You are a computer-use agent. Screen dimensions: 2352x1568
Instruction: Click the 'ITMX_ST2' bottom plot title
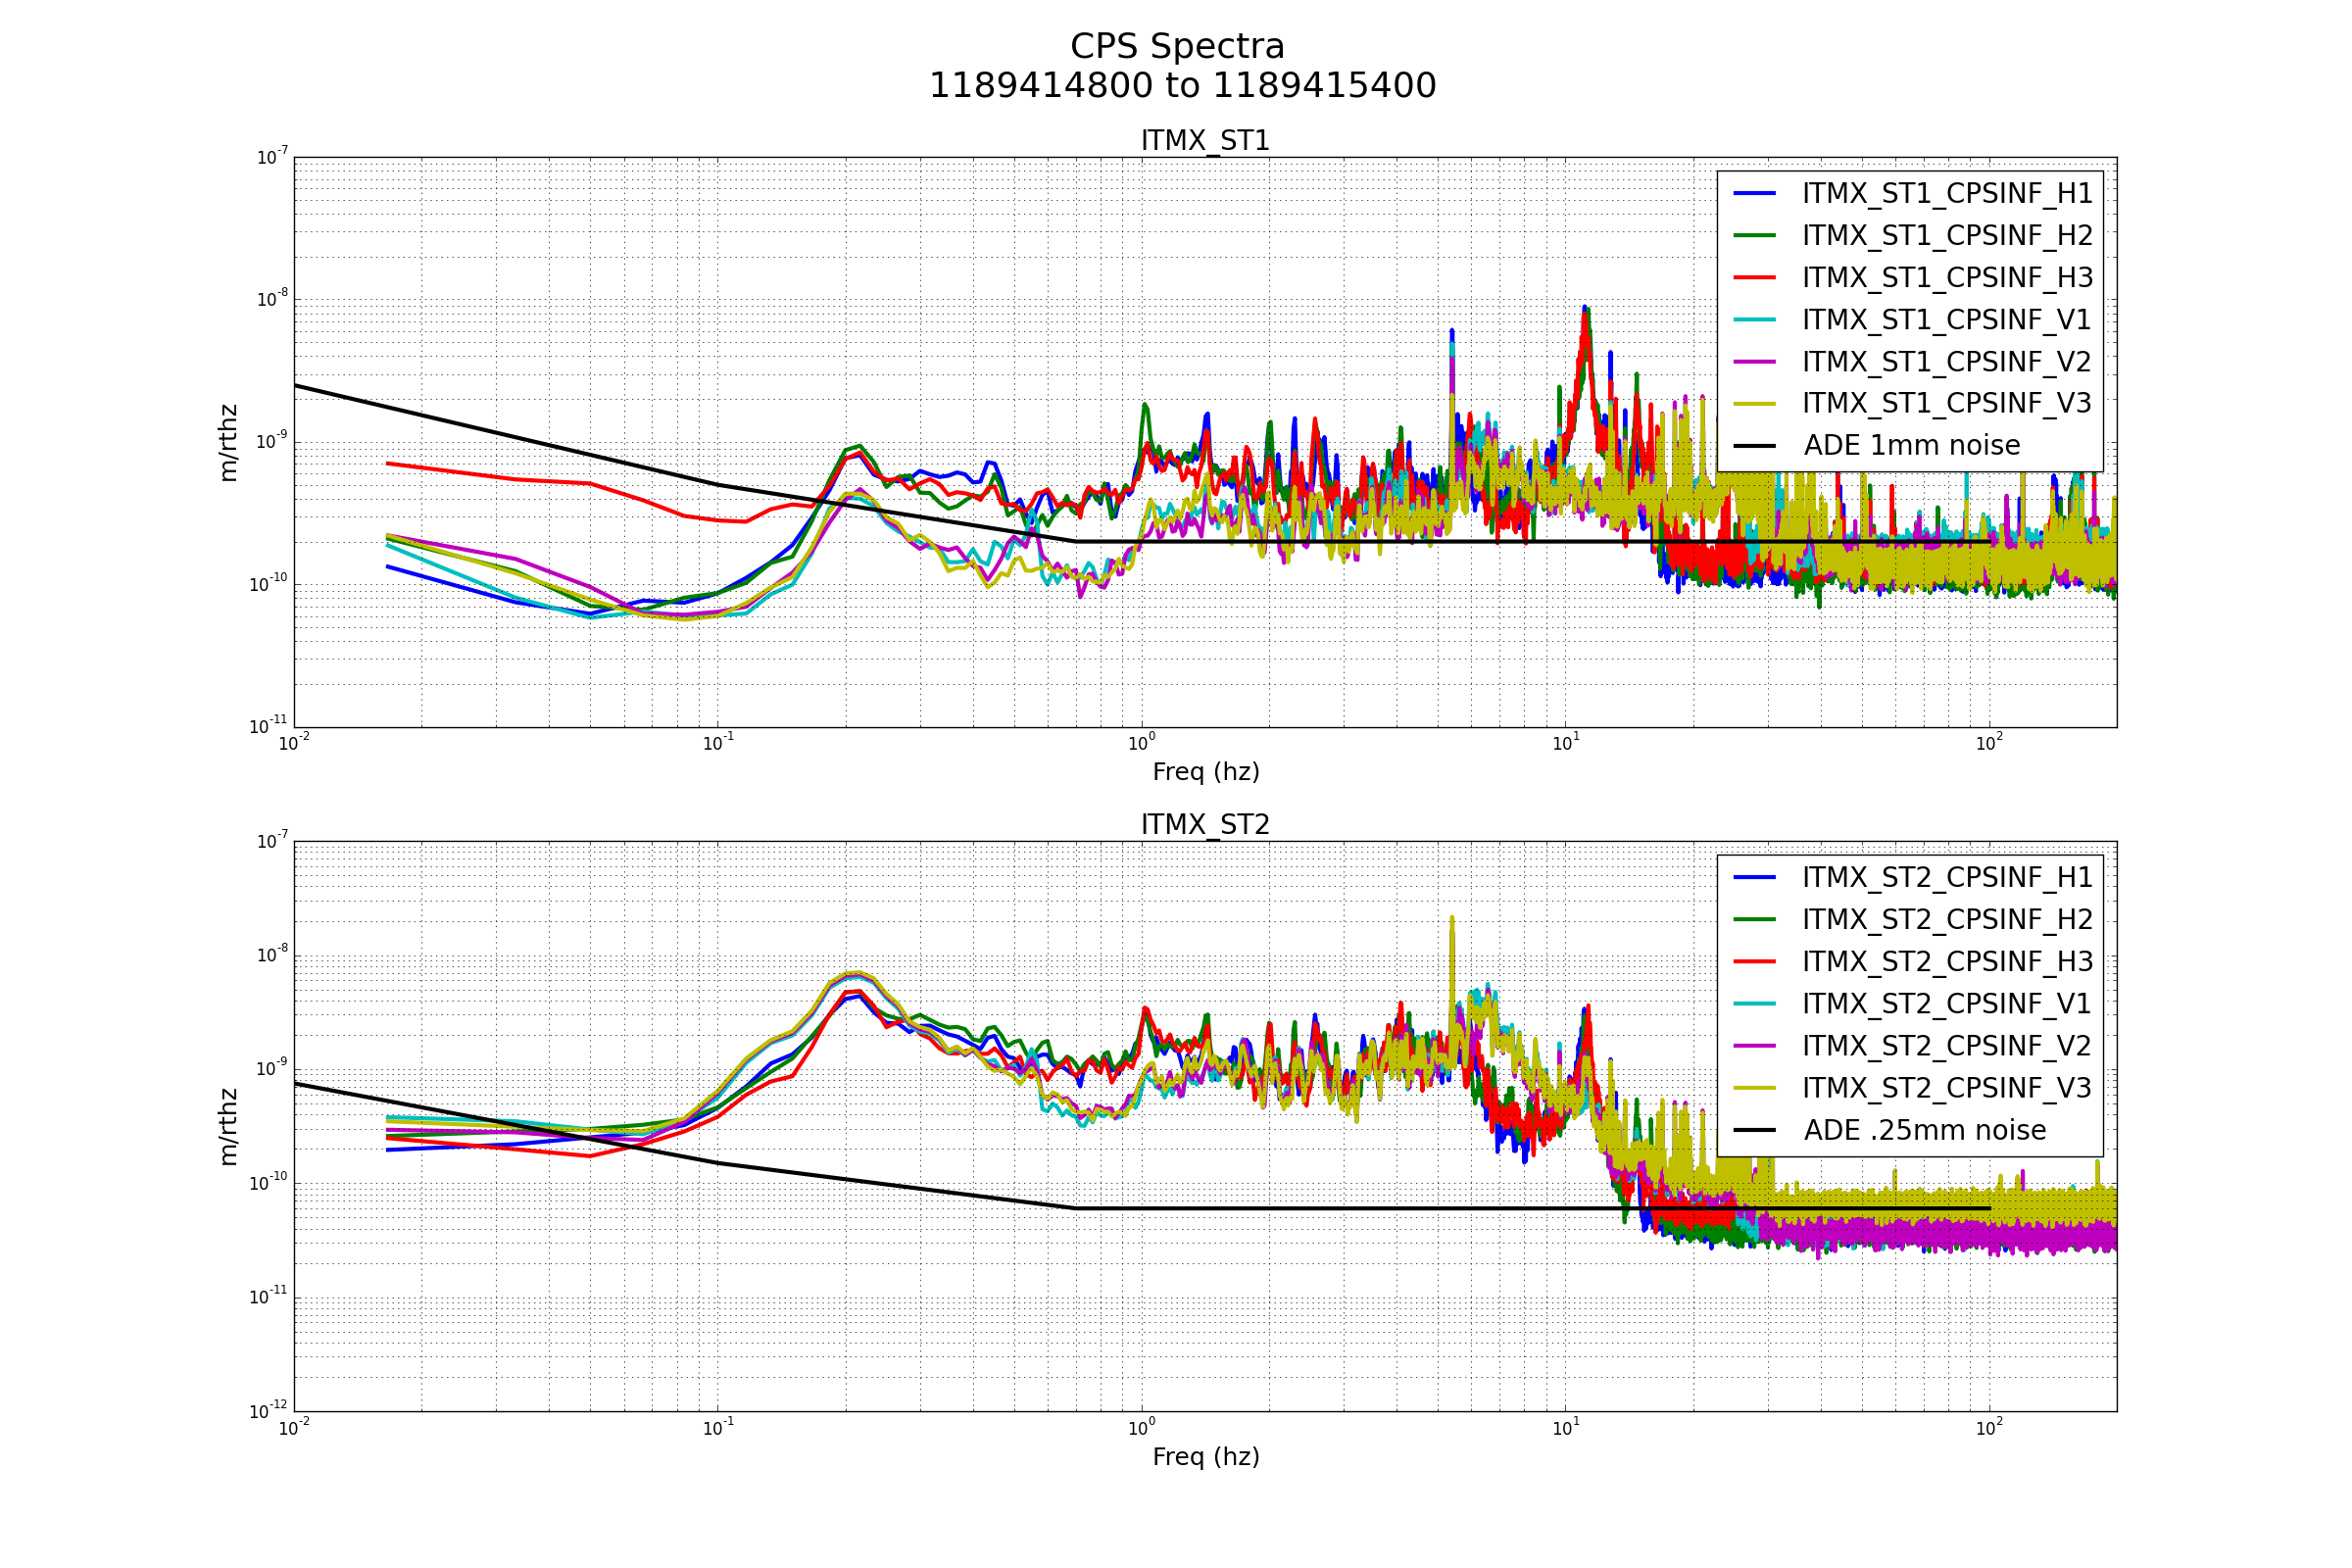click(x=1205, y=825)
